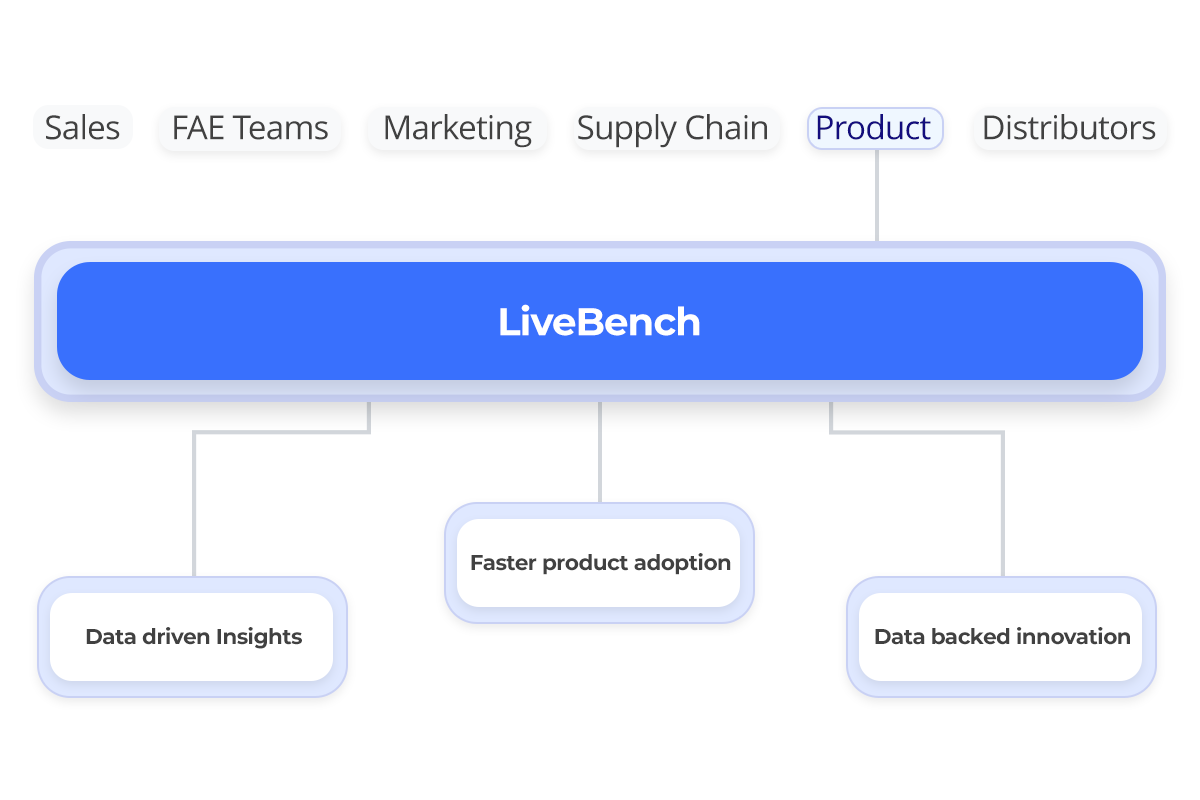Click the elbow connector above Data driven Insights

194,500
